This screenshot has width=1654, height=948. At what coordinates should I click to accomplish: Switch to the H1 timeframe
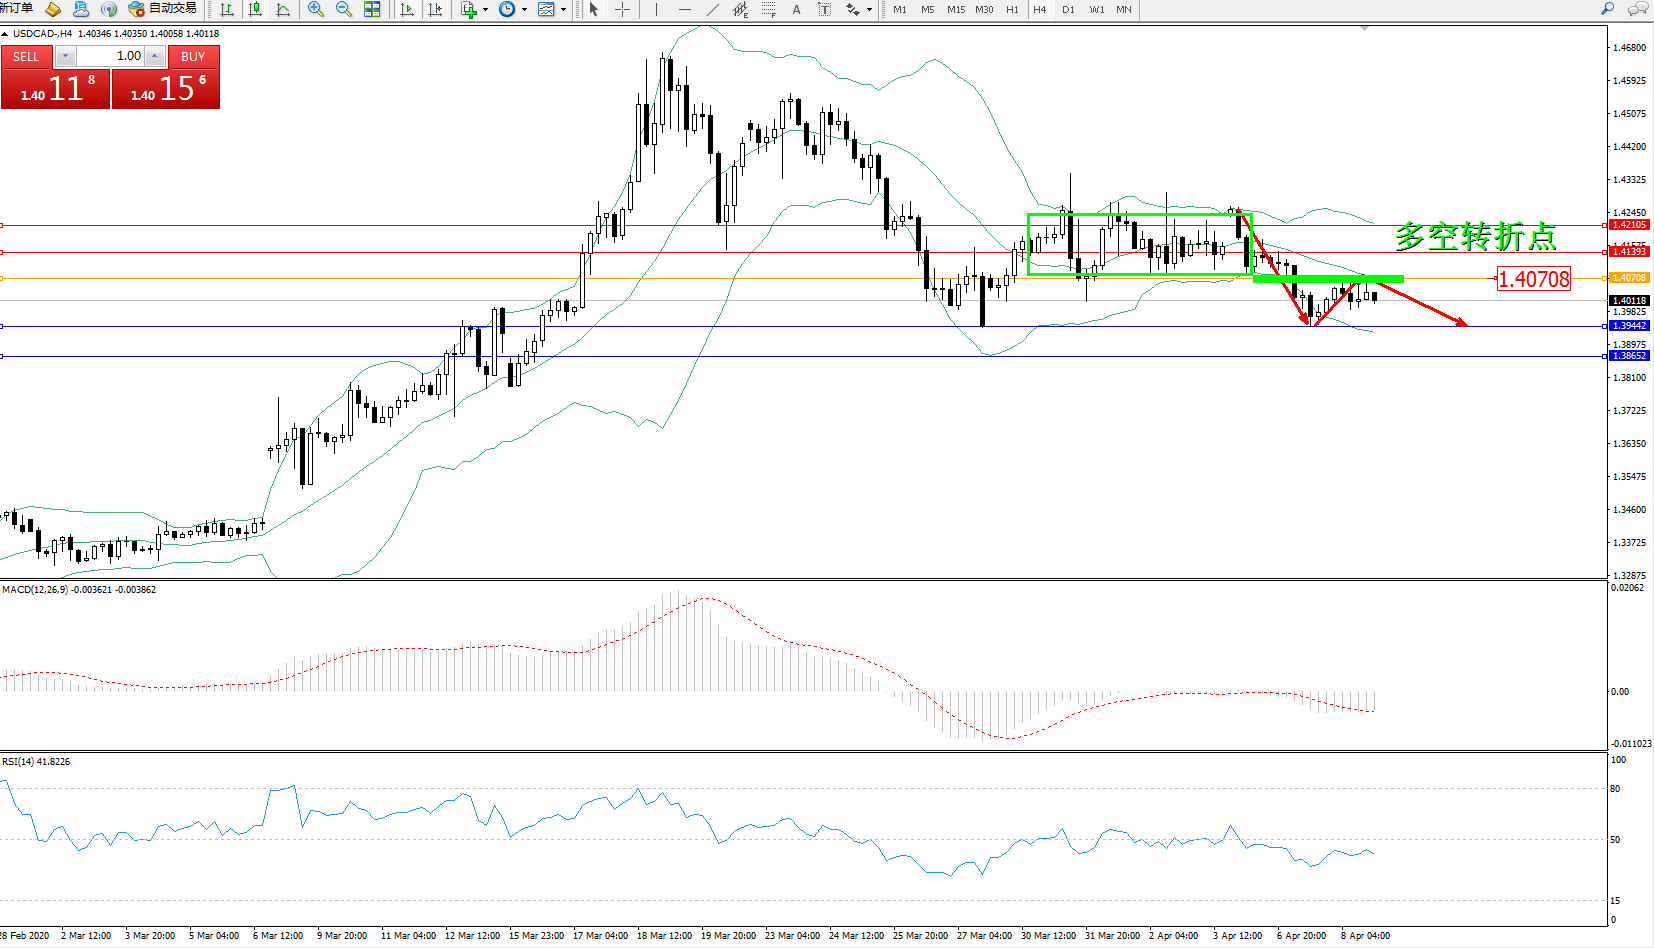coord(1012,9)
